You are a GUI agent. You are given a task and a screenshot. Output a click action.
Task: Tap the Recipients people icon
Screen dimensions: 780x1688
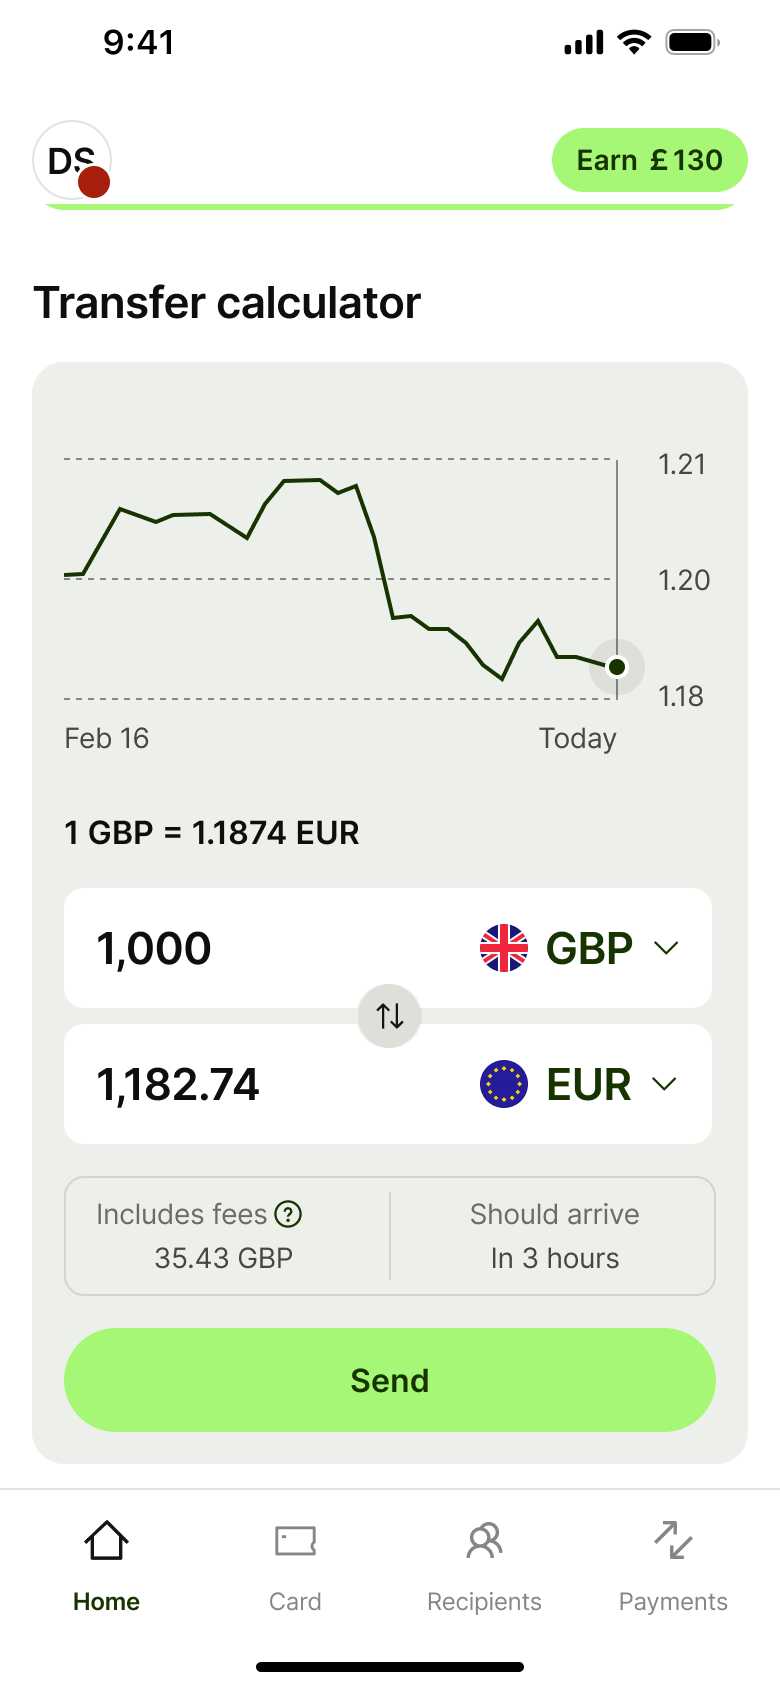(x=484, y=1541)
